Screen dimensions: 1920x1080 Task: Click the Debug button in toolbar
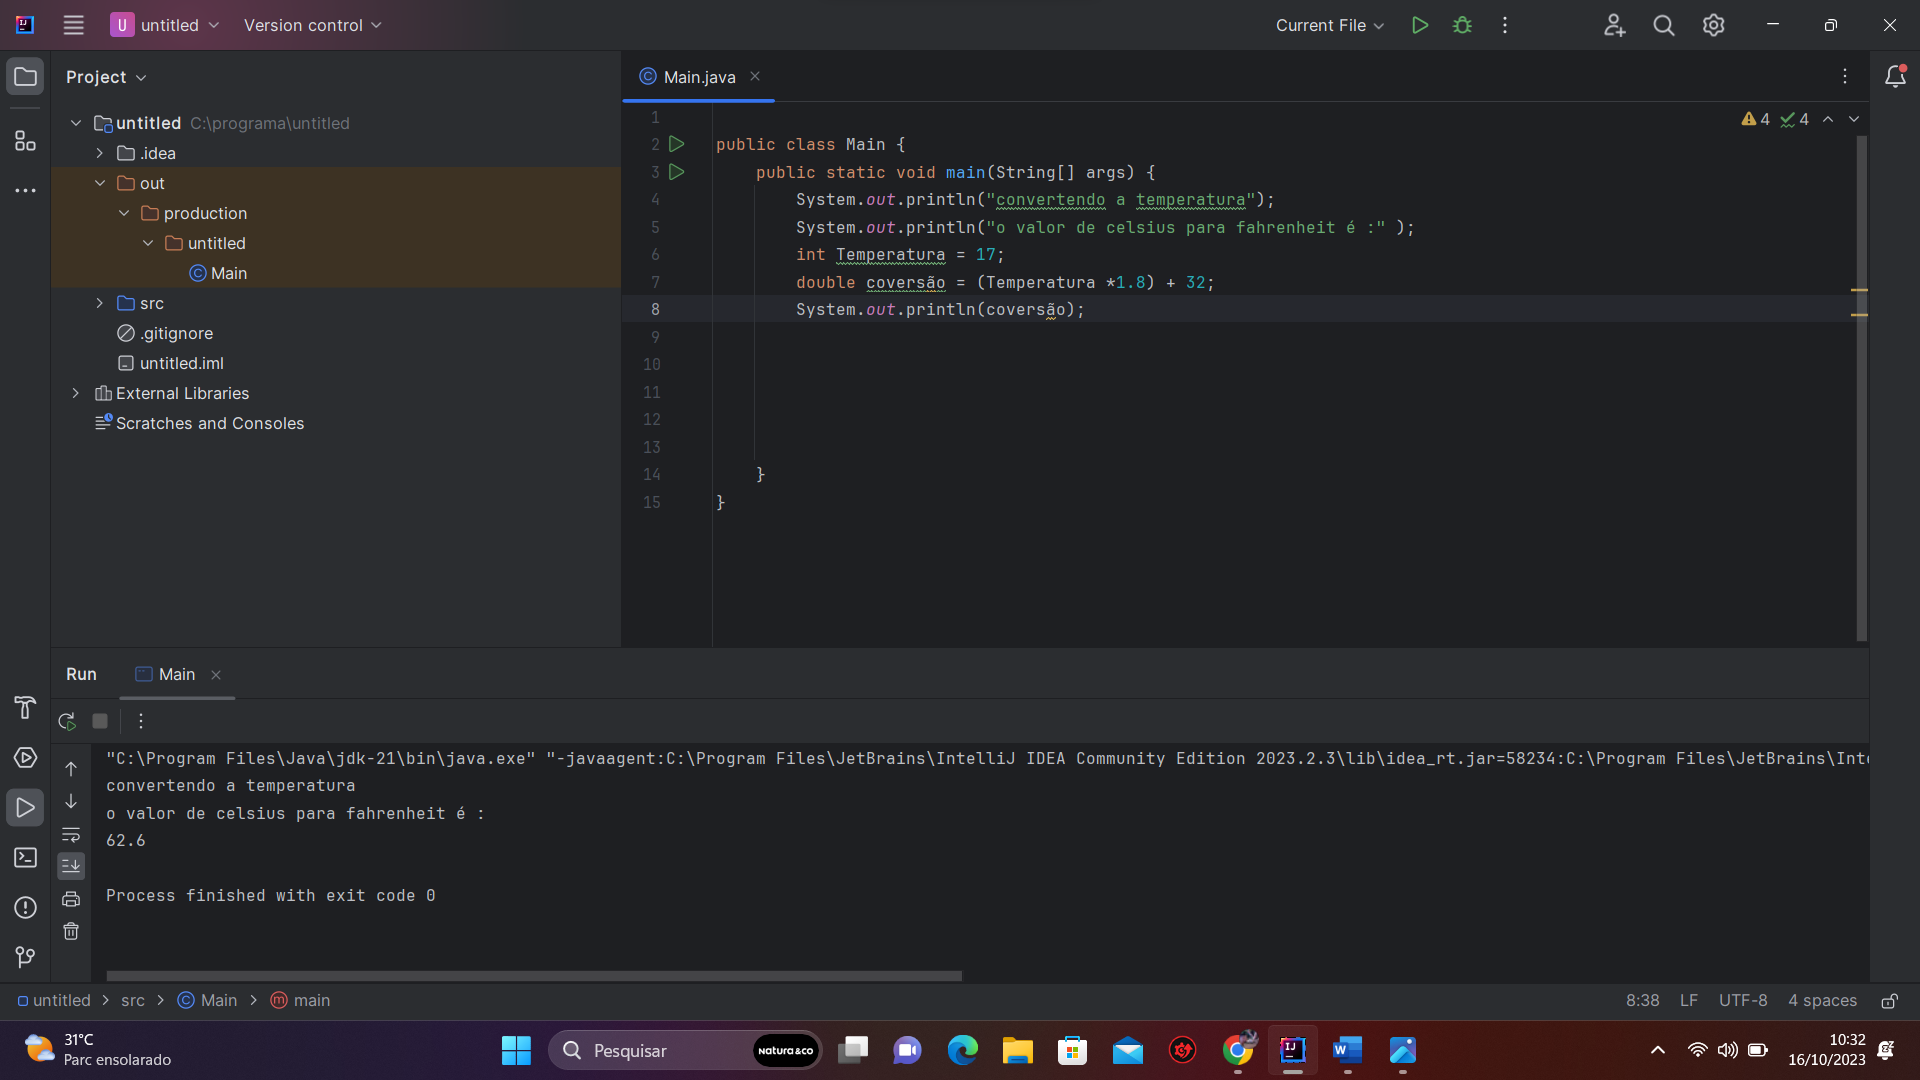coord(1462,25)
